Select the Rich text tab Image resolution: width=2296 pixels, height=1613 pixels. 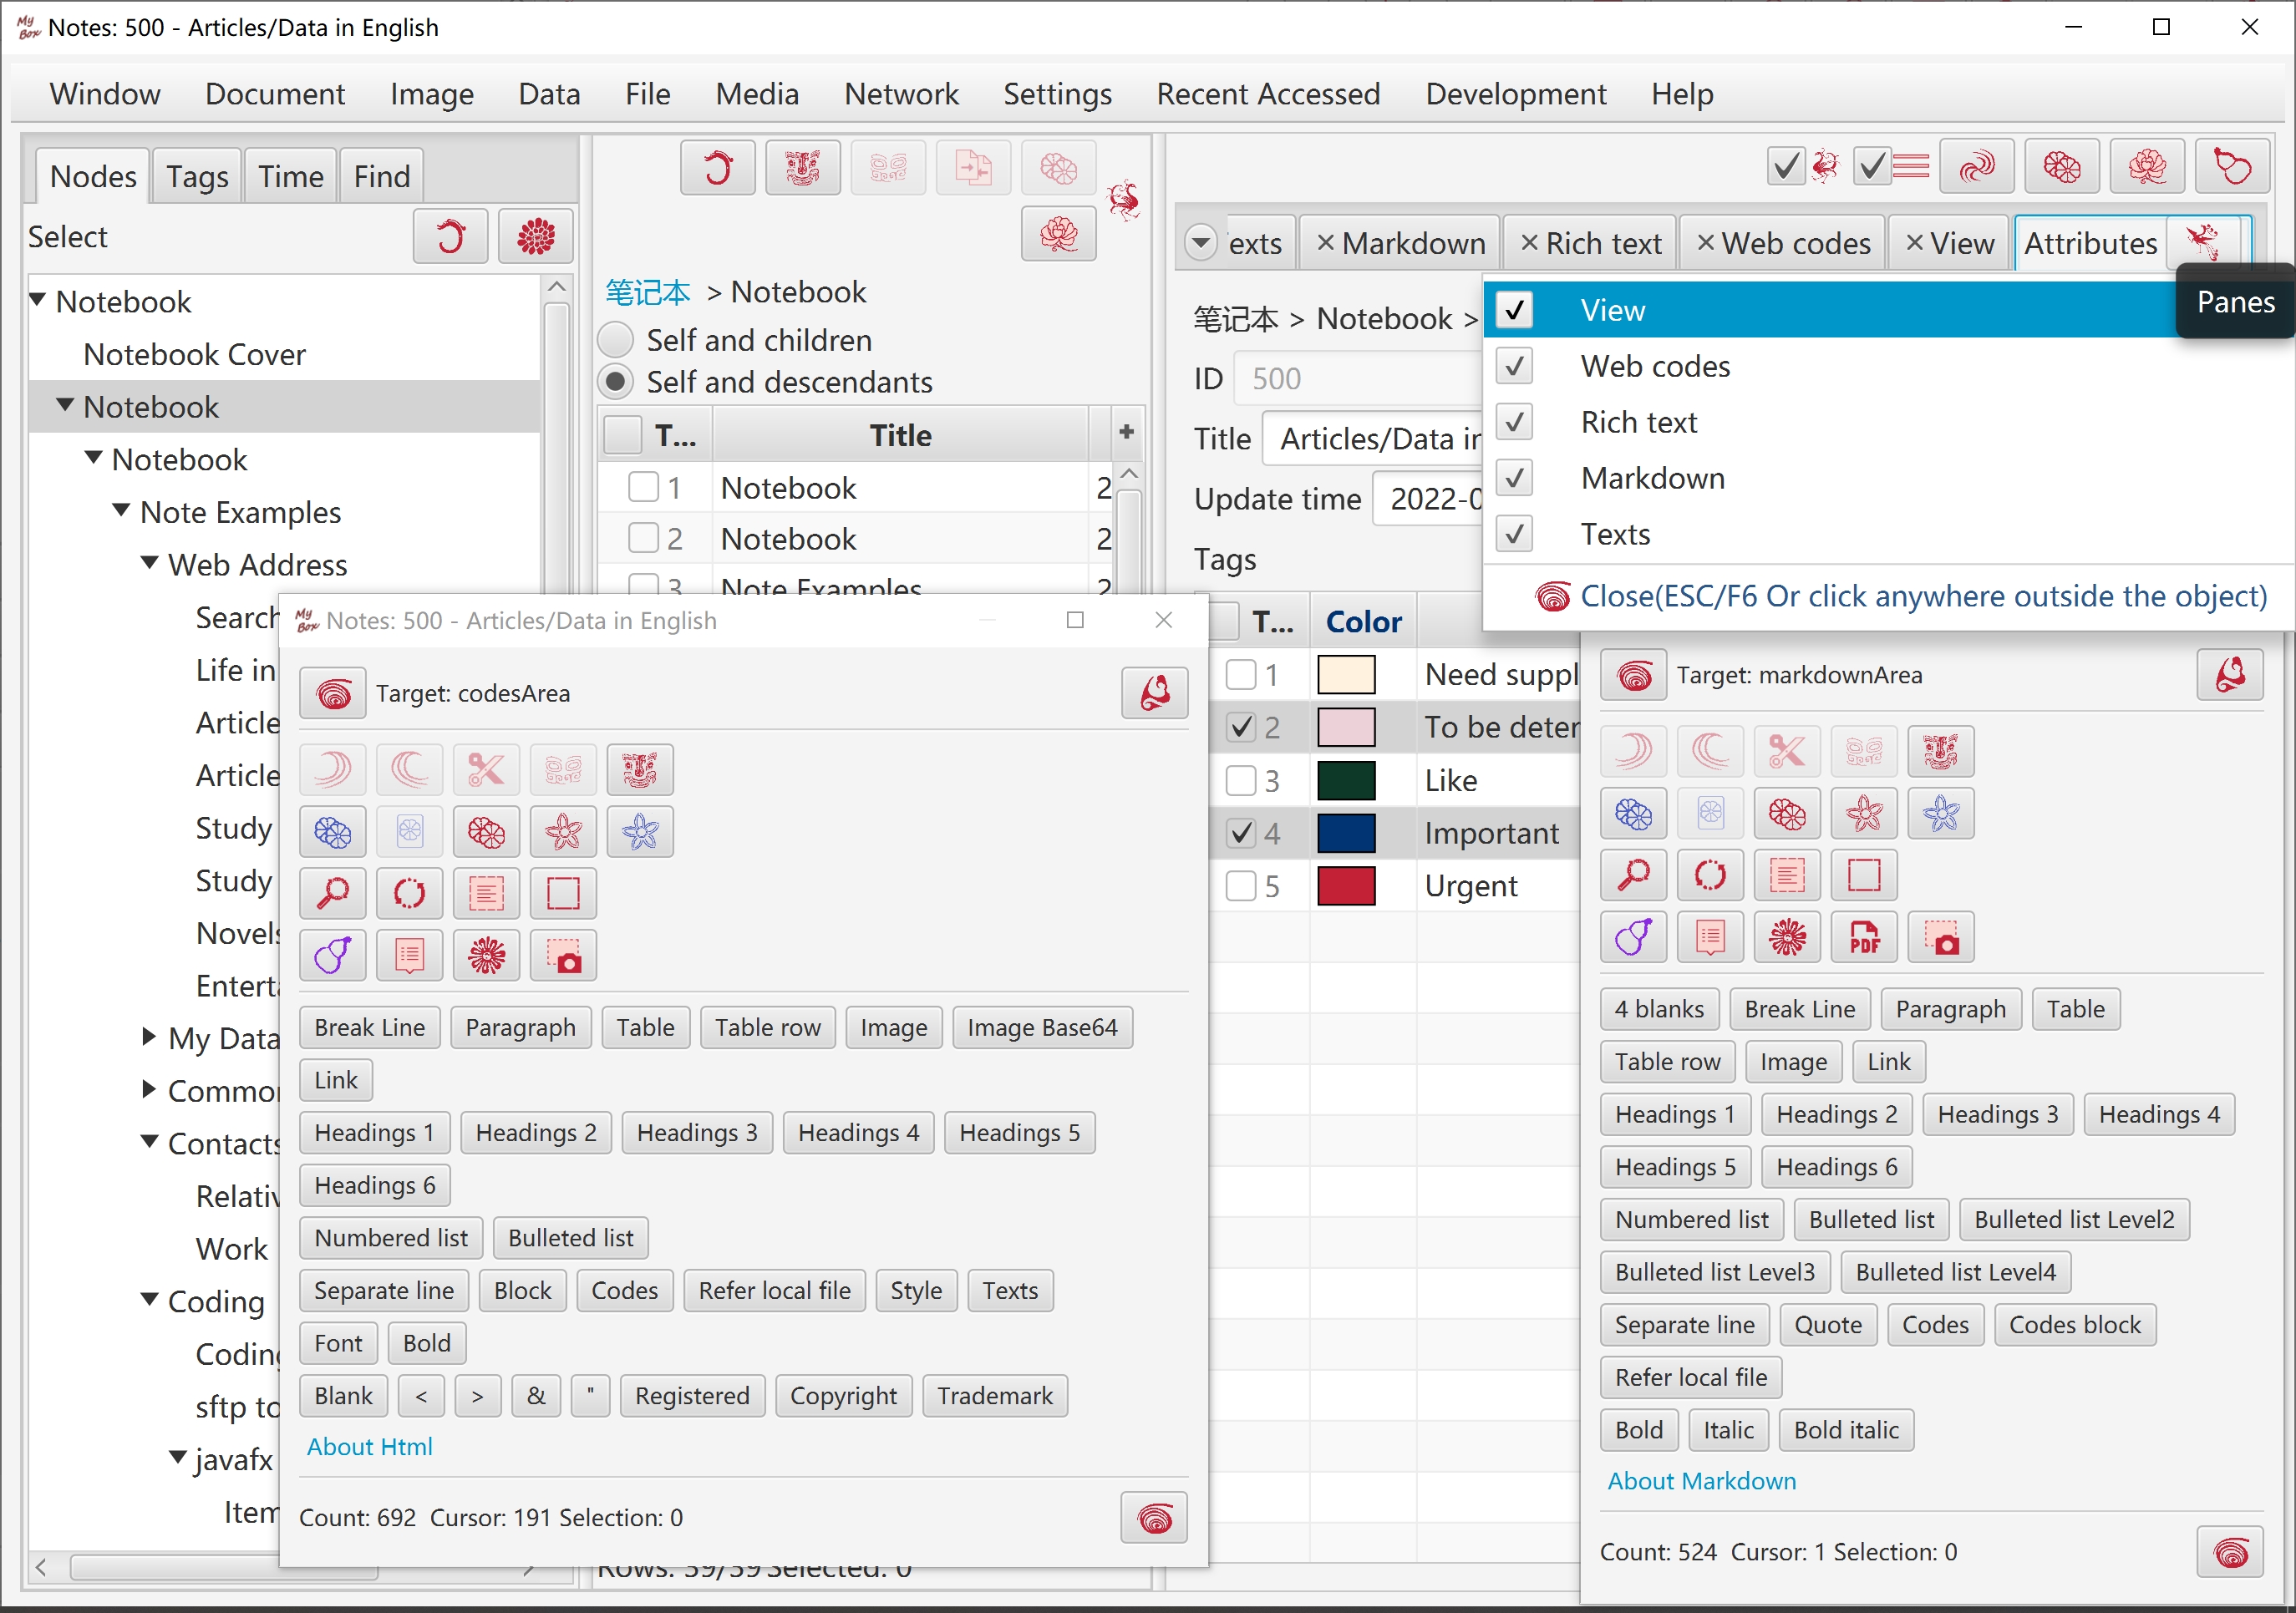[1591, 243]
